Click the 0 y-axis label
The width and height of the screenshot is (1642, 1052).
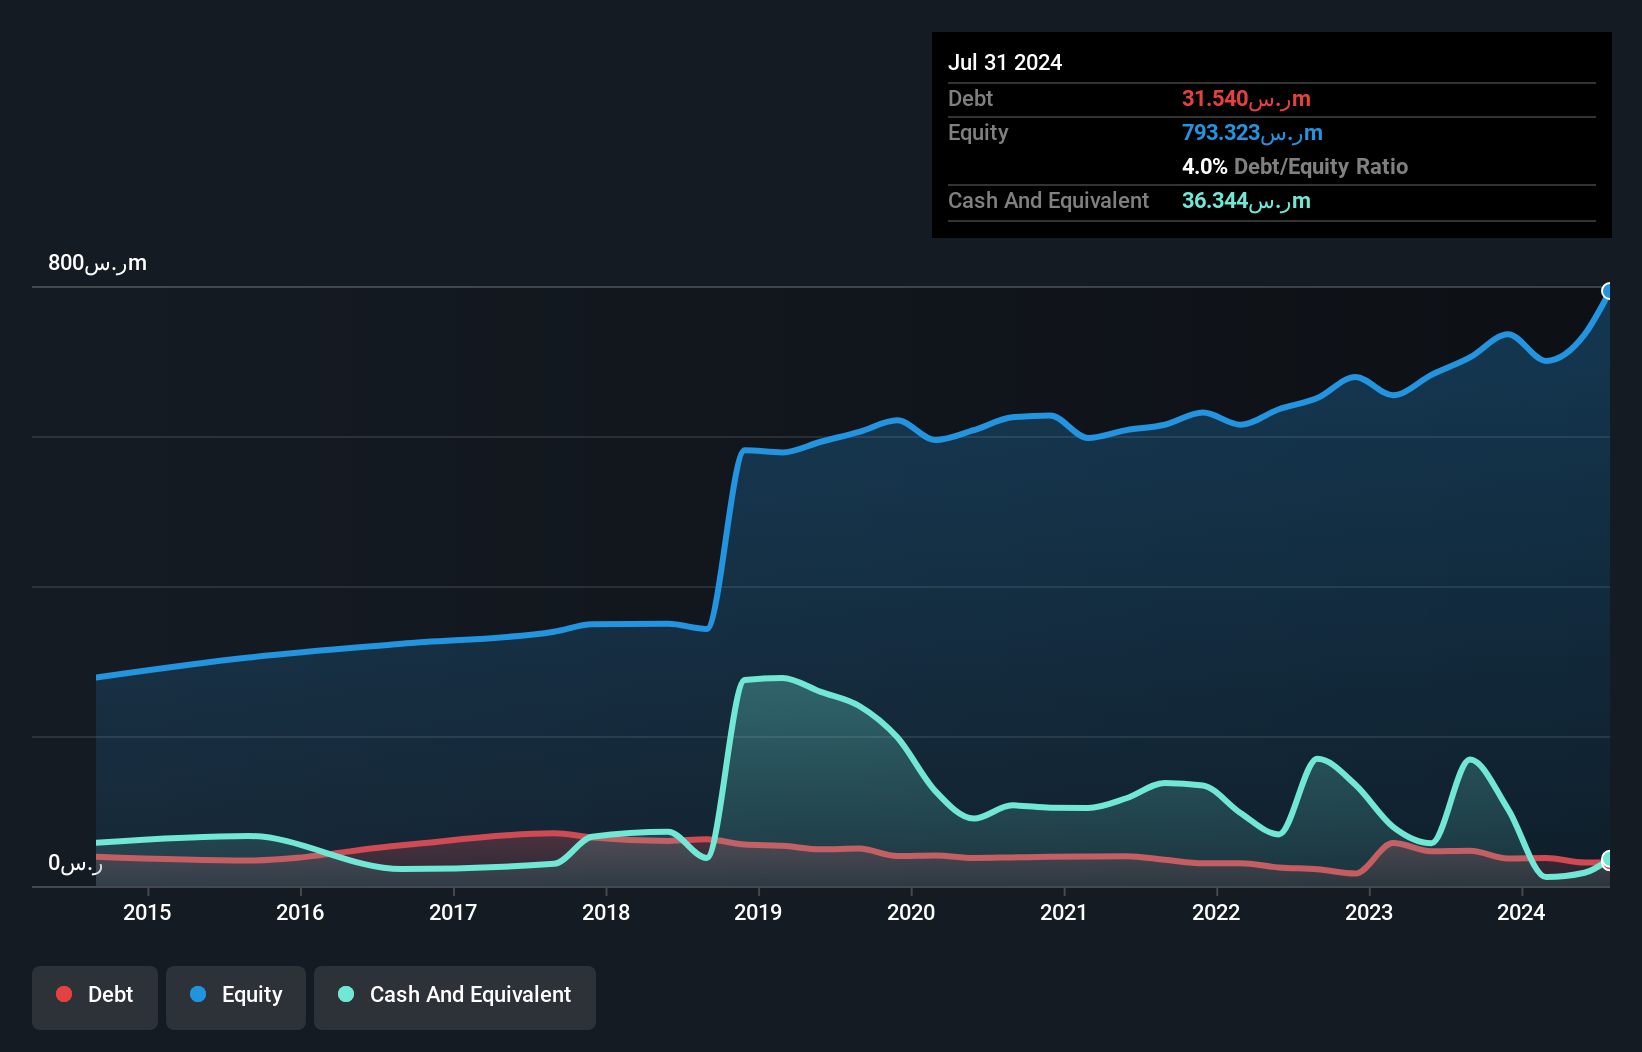point(75,863)
